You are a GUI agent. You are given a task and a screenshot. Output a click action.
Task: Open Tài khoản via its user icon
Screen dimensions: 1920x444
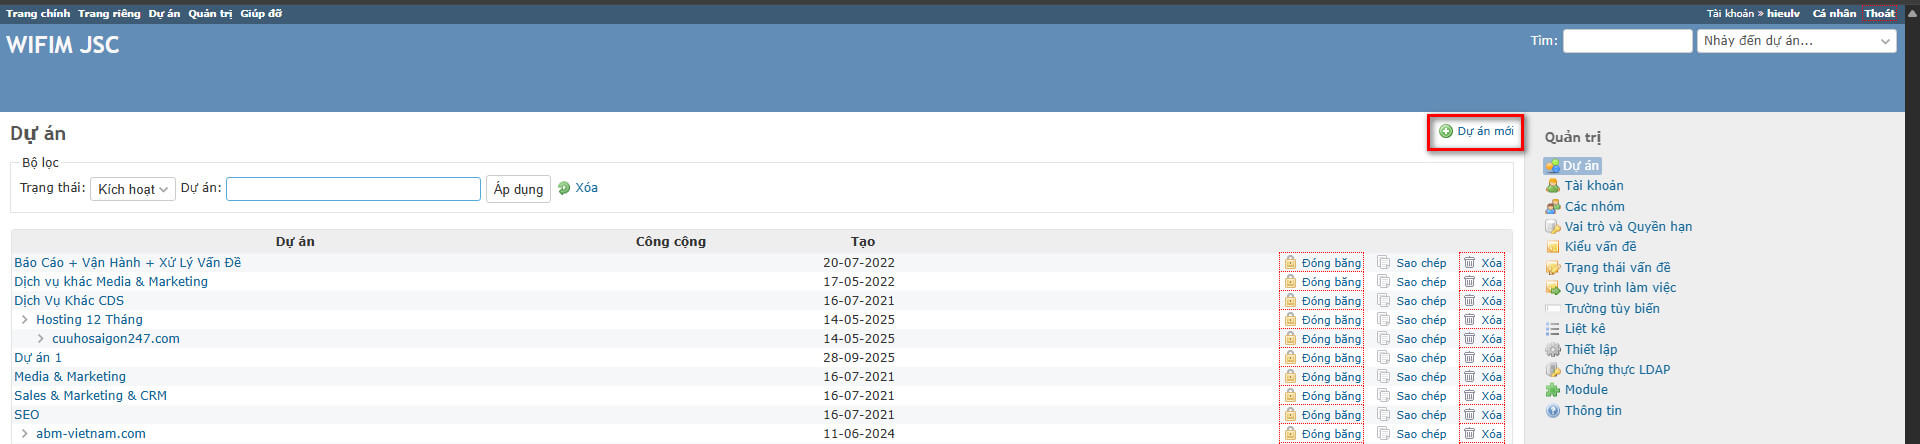click(1552, 186)
